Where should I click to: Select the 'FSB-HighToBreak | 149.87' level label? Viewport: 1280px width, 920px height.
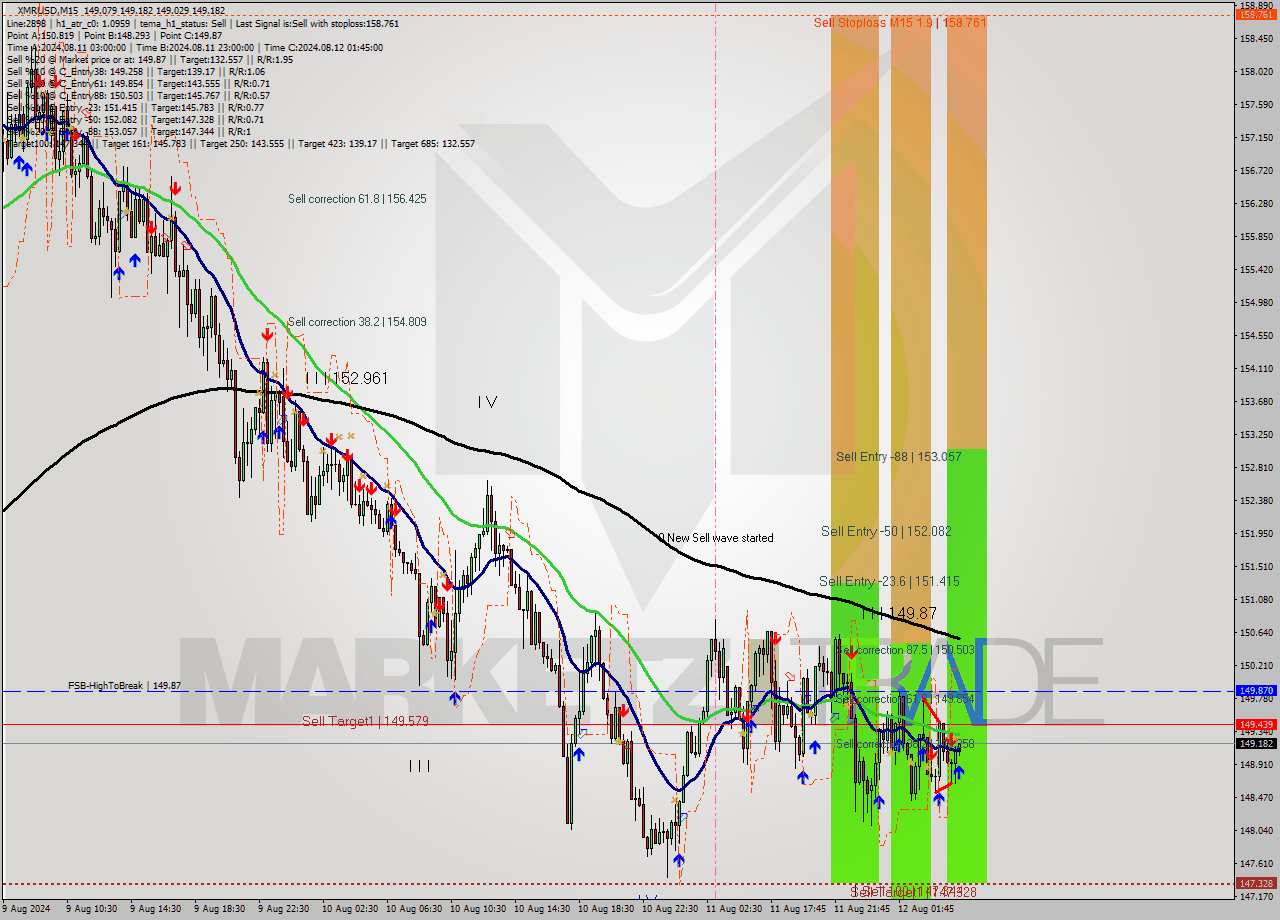(x=124, y=686)
